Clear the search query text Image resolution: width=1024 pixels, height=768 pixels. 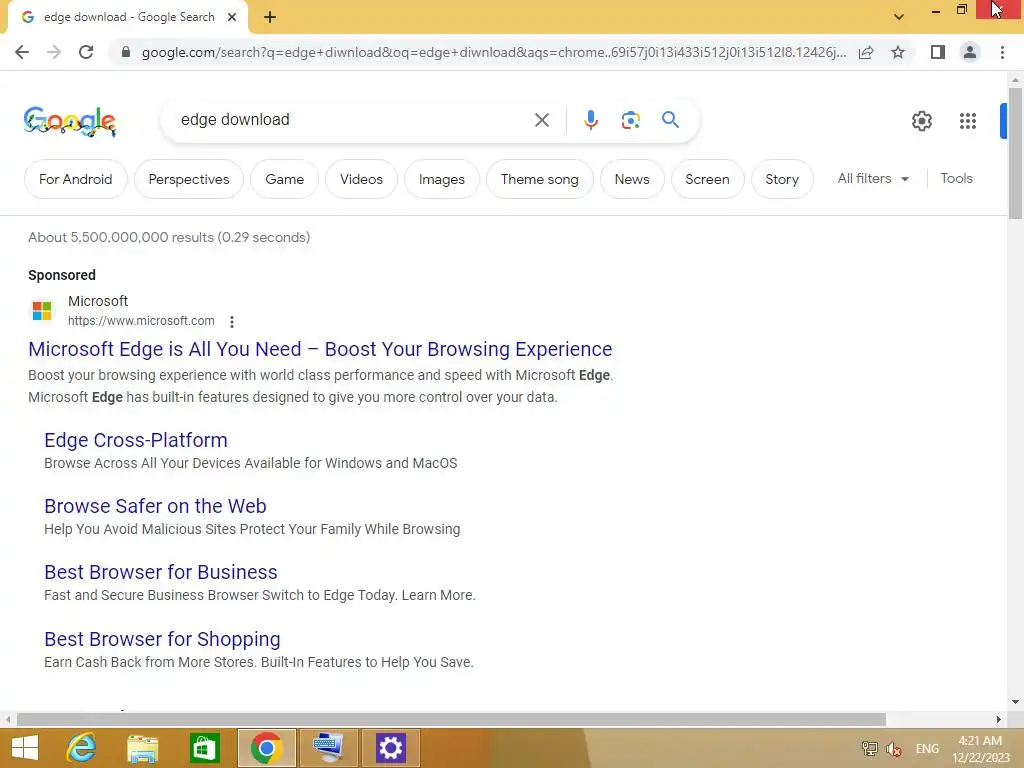point(541,120)
